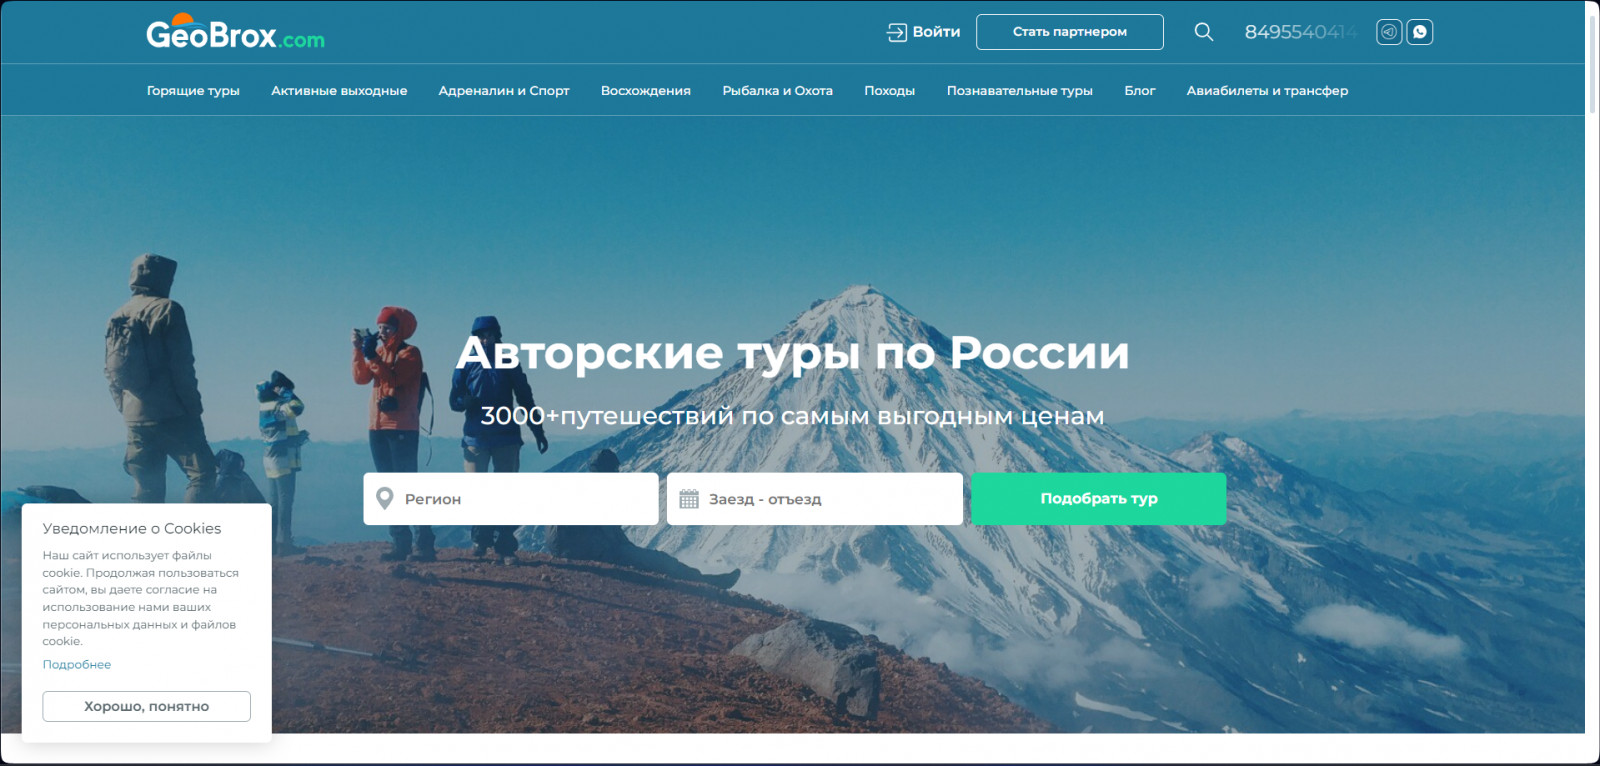Call the phone number in header

(x=1301, y=32)
